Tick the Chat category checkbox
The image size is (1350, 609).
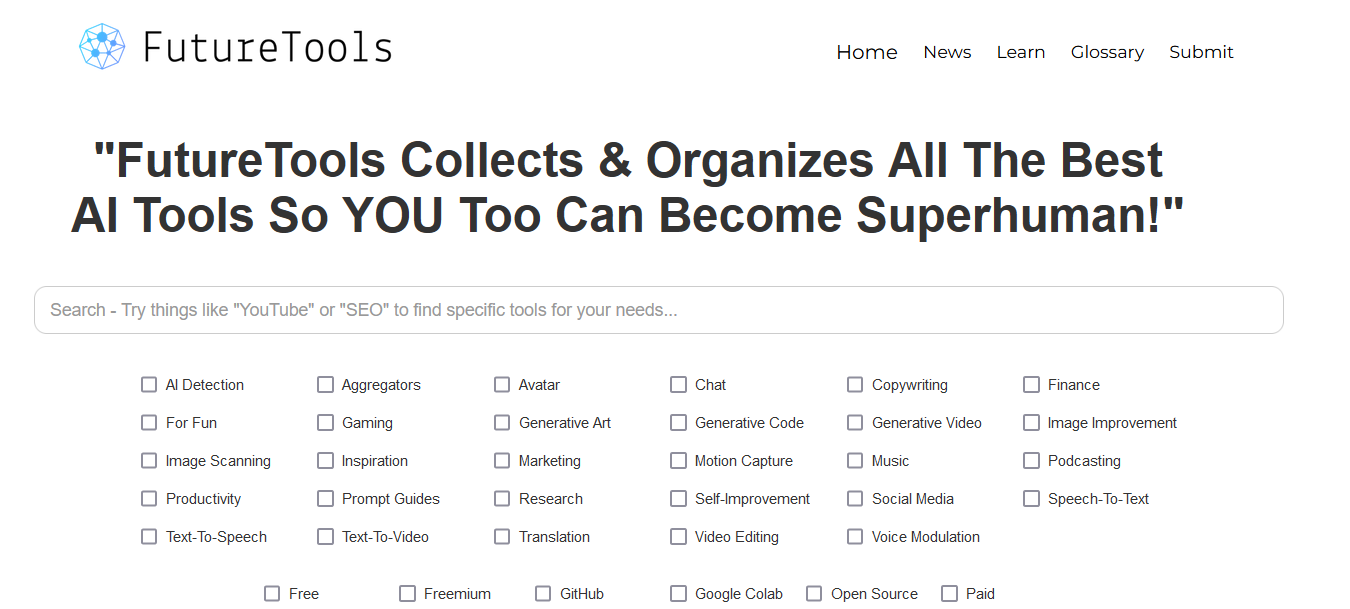click(x=678, y=385)
